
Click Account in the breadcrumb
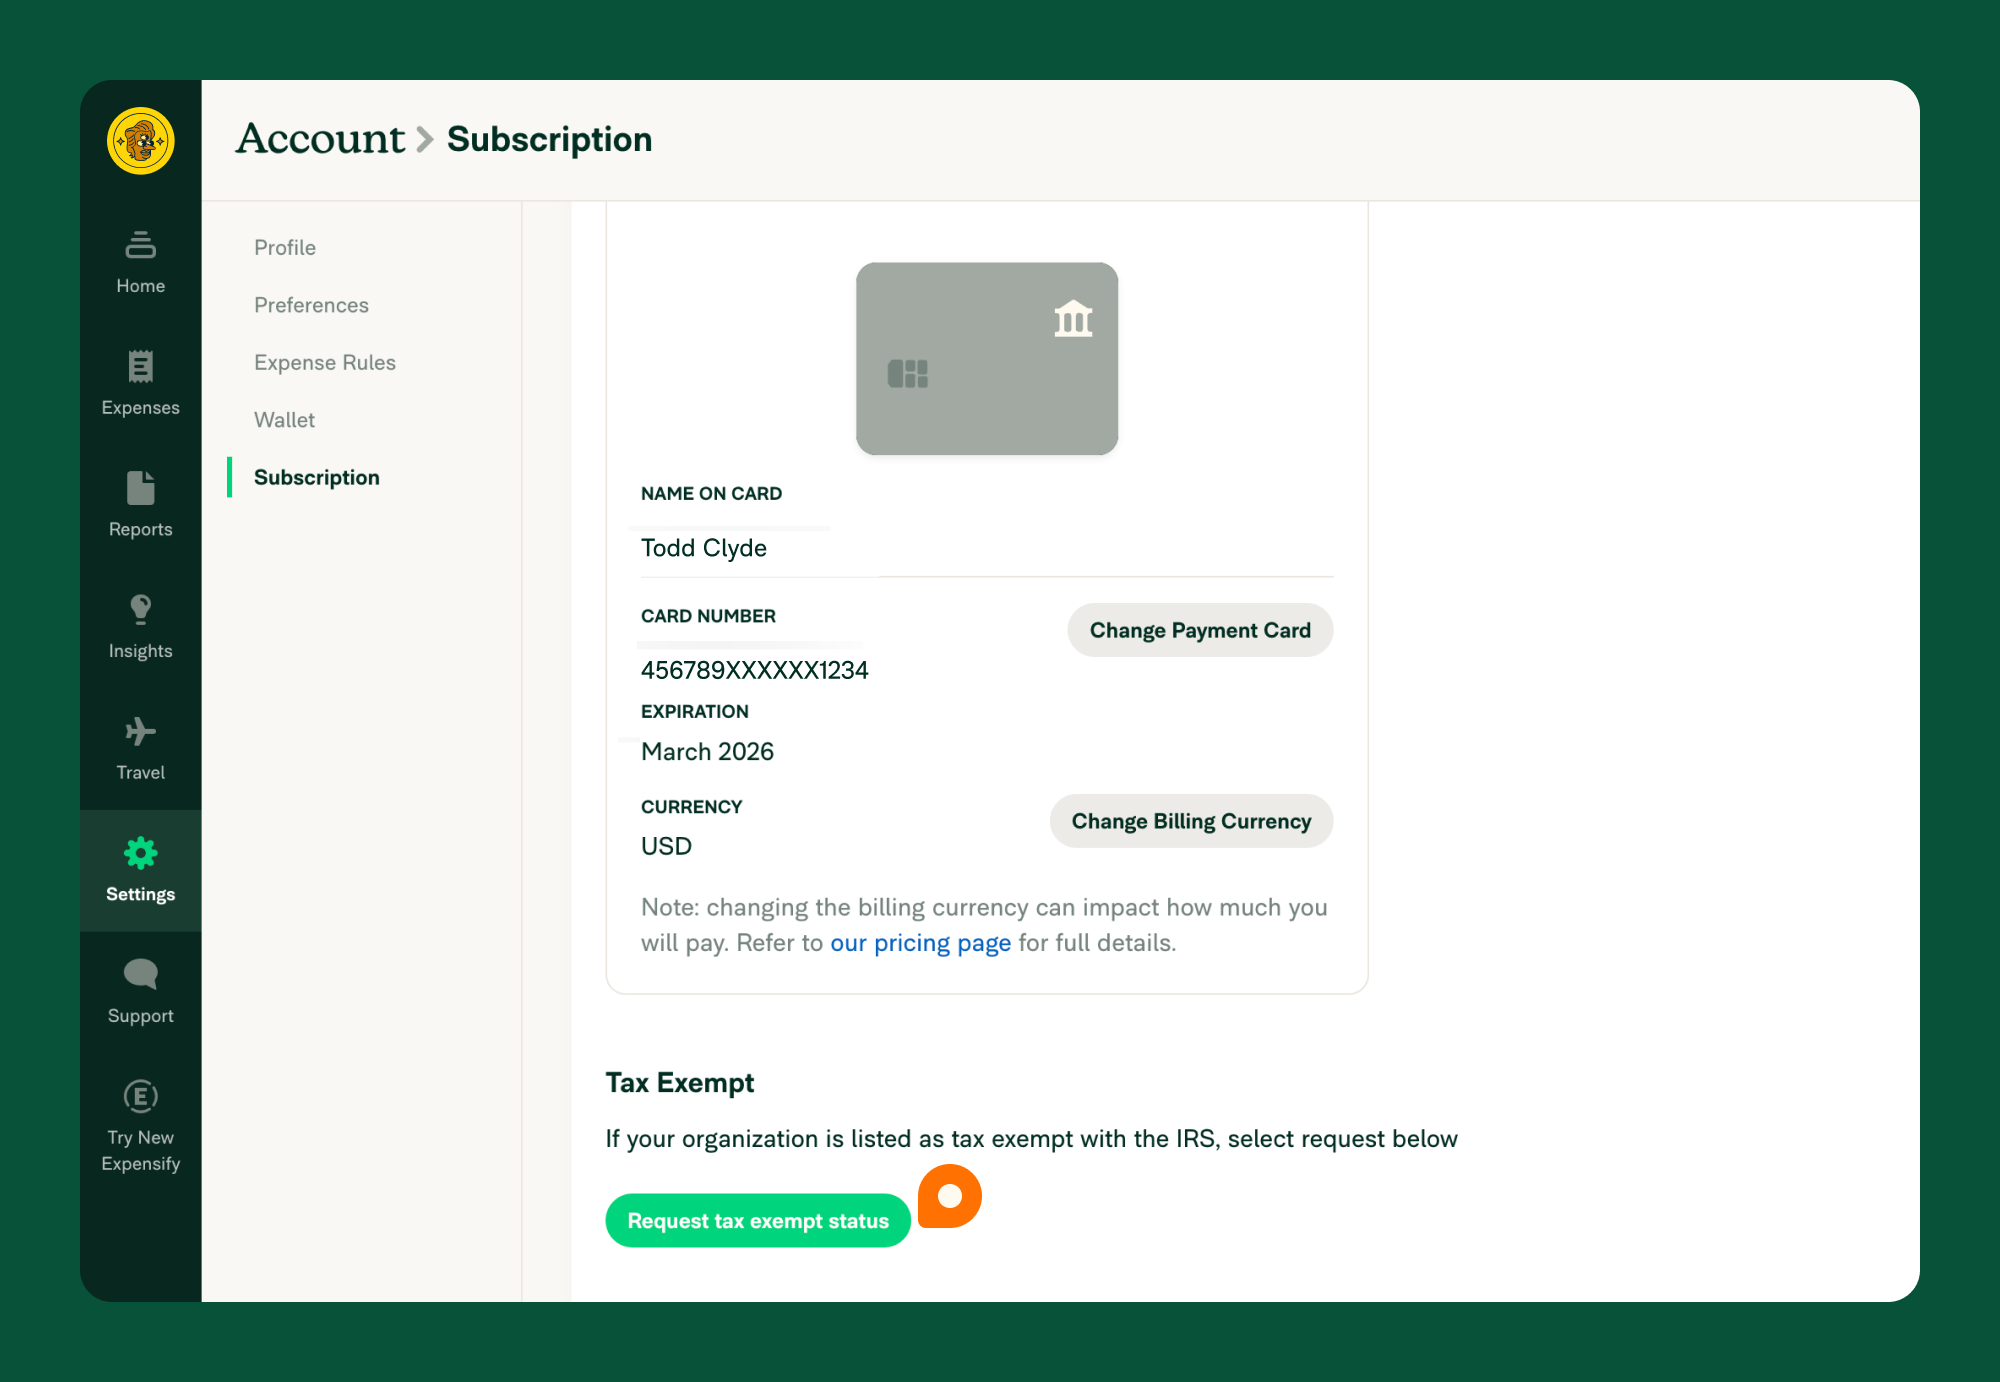318,139
